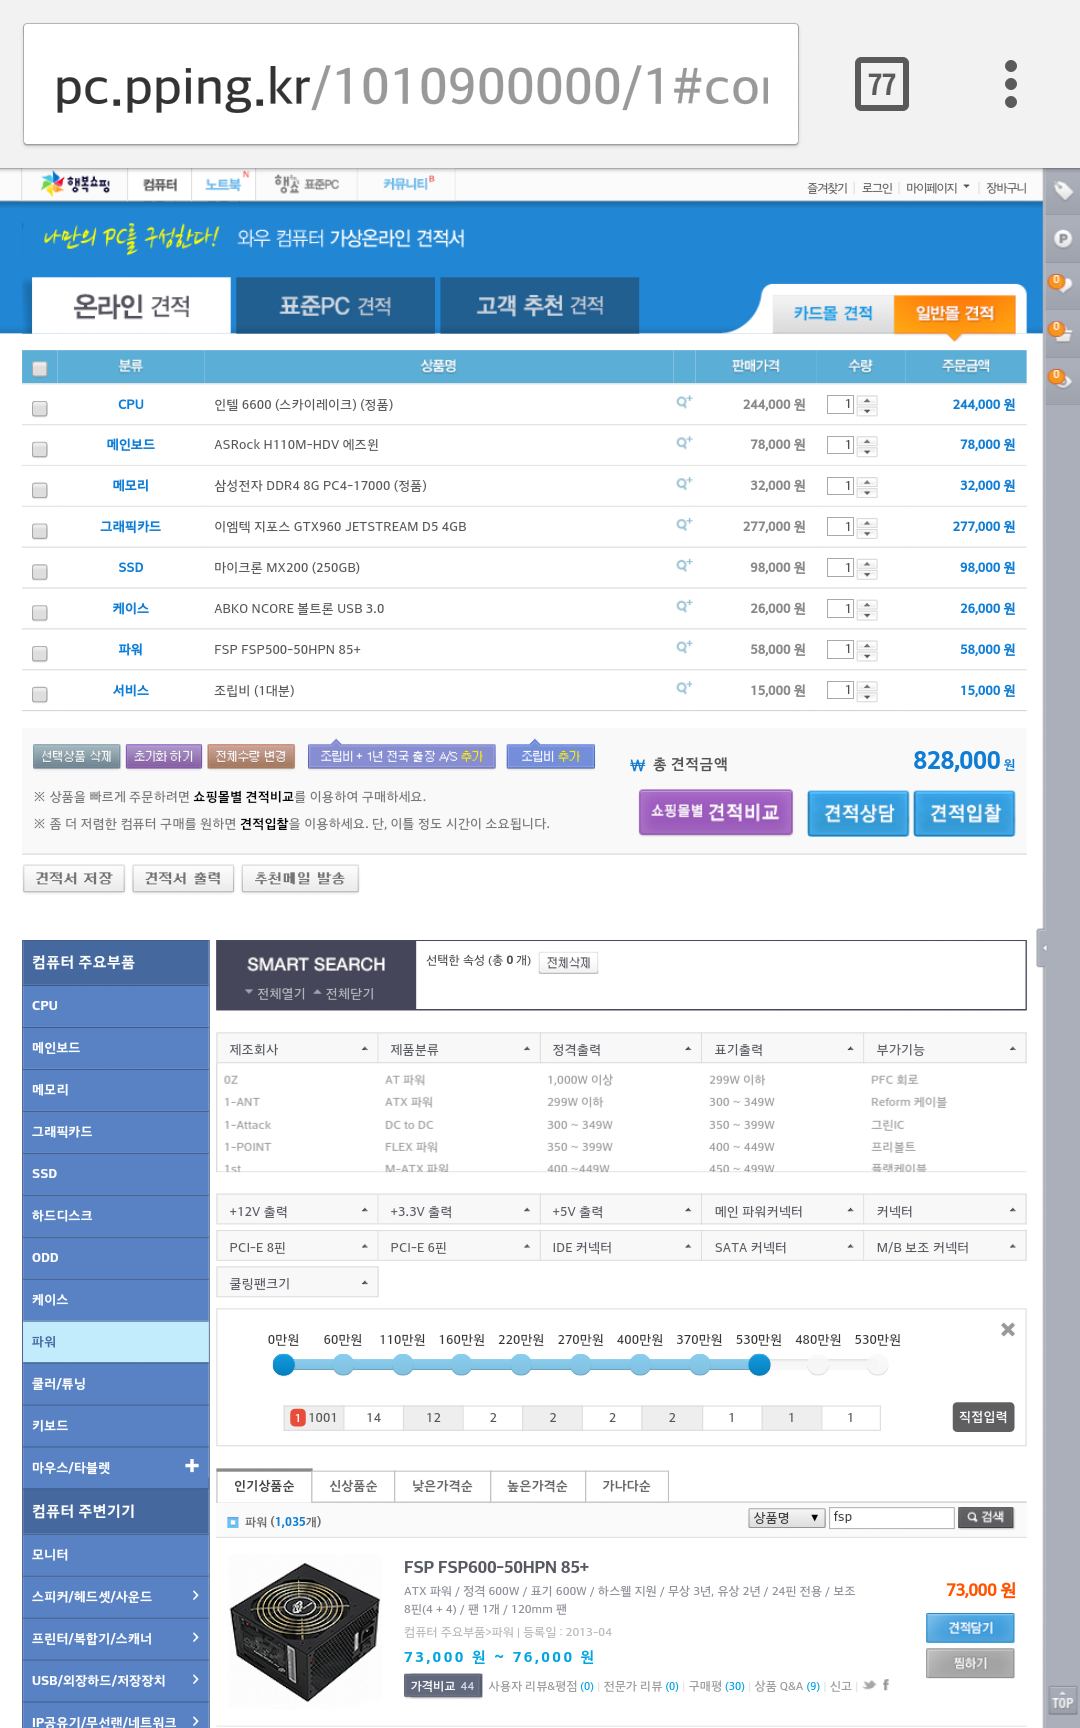Switch to 표준PC 견적 tab

[x=335, y=306]
